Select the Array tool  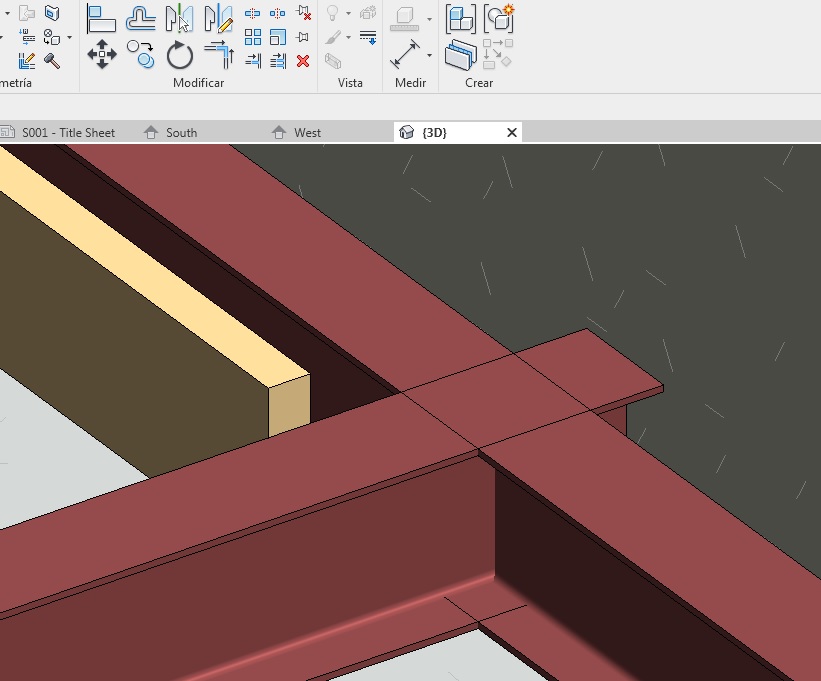point(253,37)
